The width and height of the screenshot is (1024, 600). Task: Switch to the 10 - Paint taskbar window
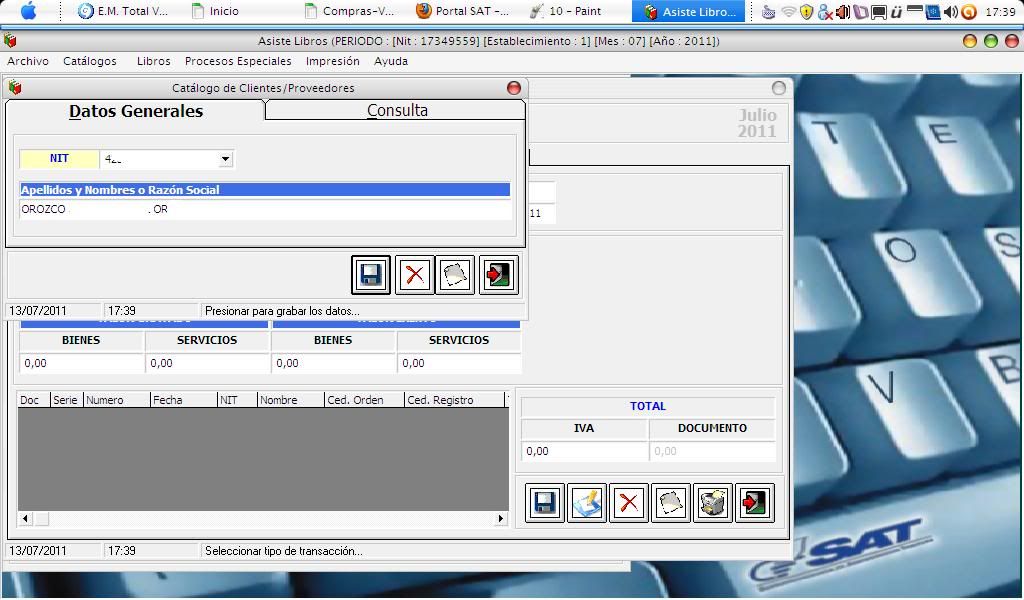tap(566, 11)
